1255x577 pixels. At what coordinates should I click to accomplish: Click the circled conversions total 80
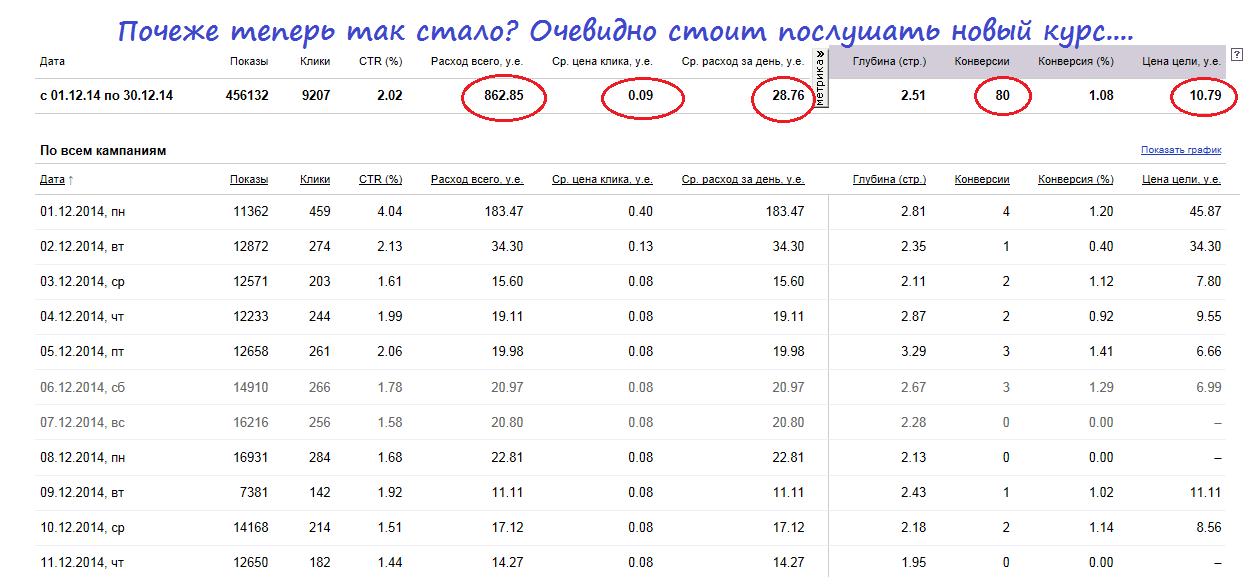[1001, 97]
